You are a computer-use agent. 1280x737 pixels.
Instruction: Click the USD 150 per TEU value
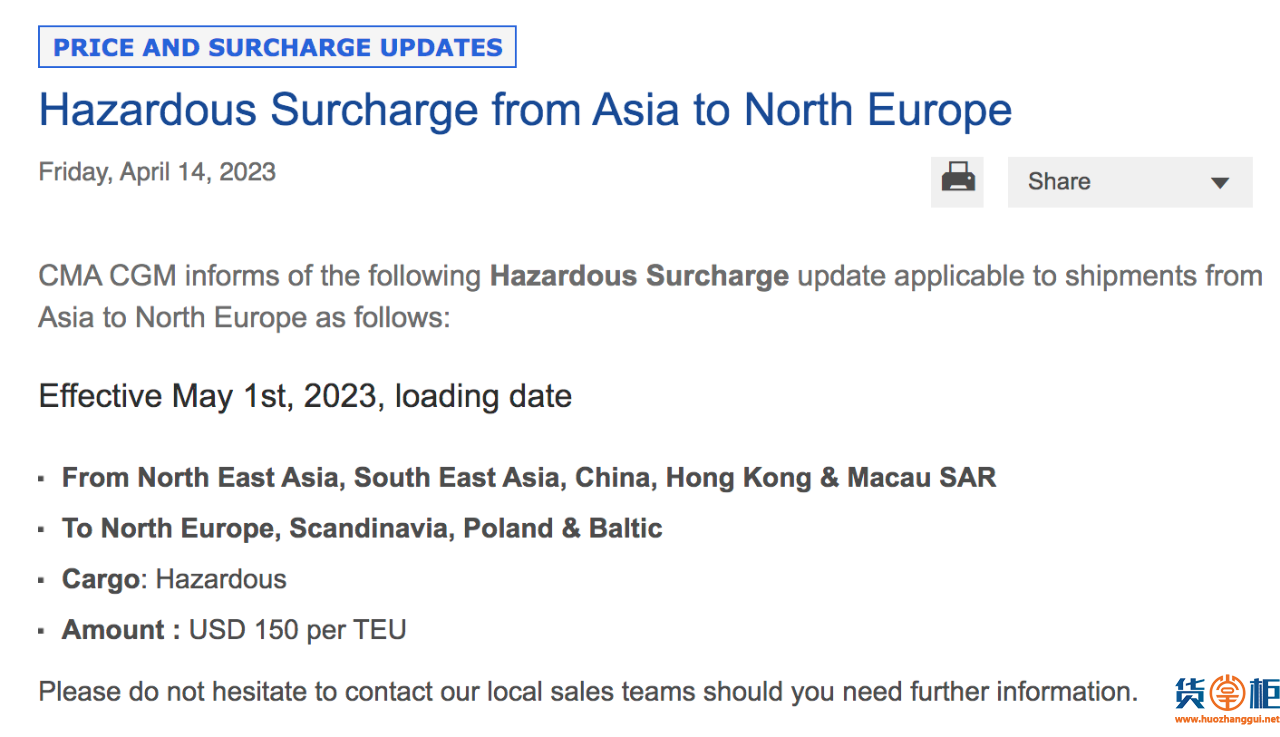pyautogui.click(x=297, y=630)
